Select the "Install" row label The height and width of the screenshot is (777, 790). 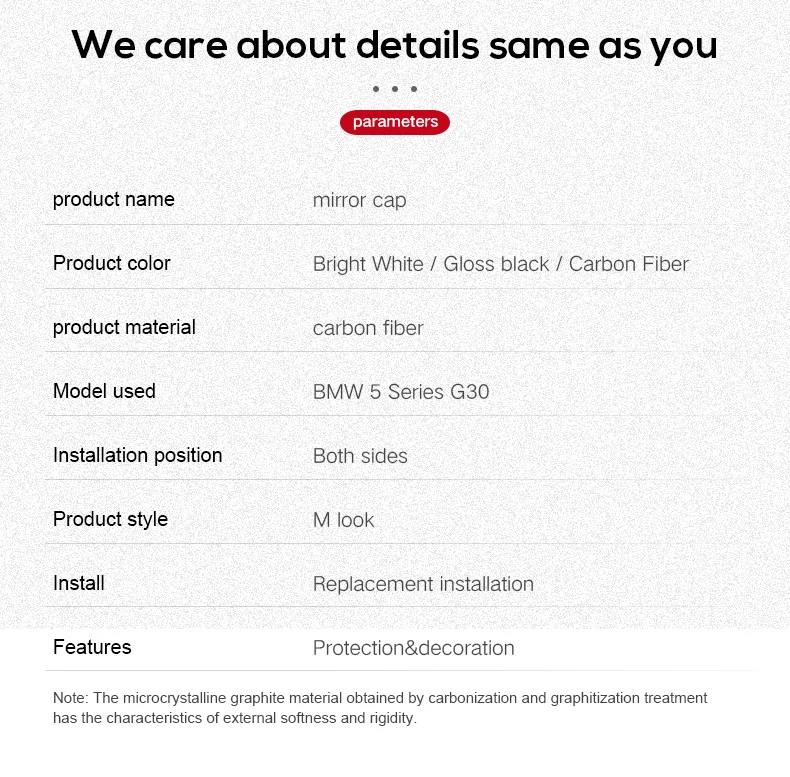pos(79,583)
